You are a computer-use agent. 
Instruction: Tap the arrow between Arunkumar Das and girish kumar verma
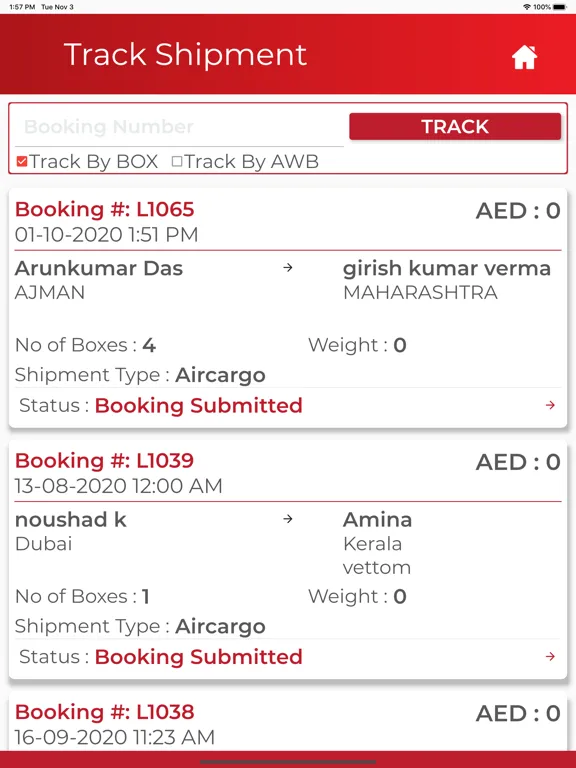pos(288,267)
